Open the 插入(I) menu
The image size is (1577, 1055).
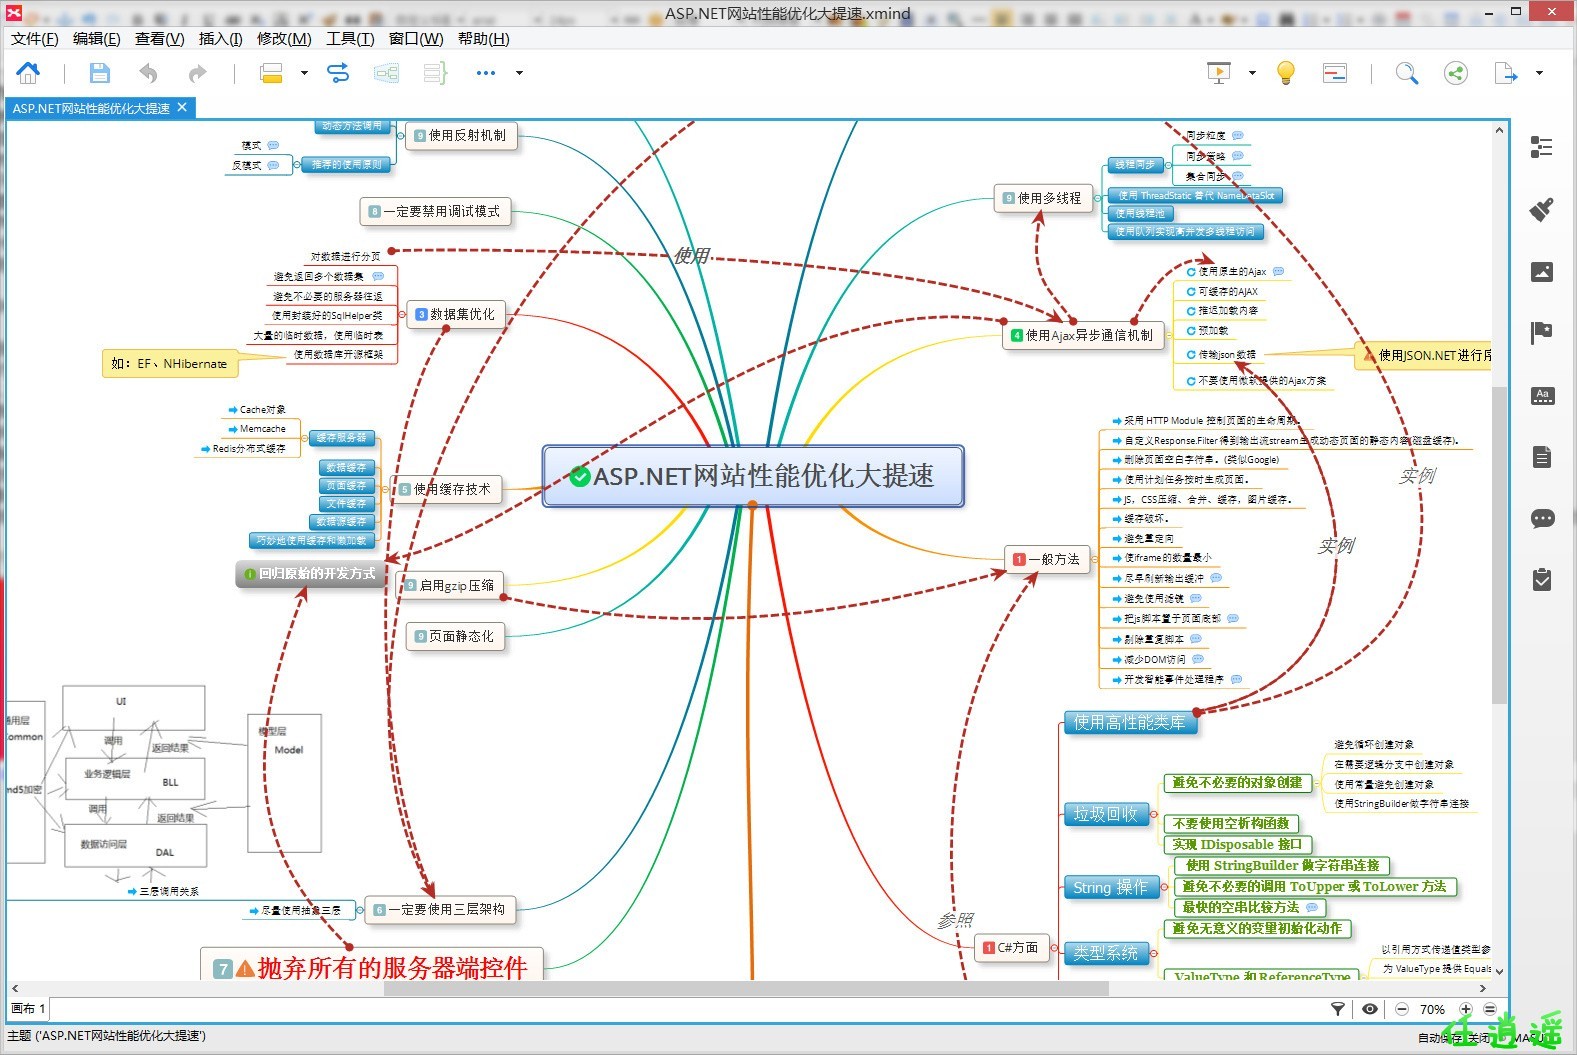click(220, 38)
